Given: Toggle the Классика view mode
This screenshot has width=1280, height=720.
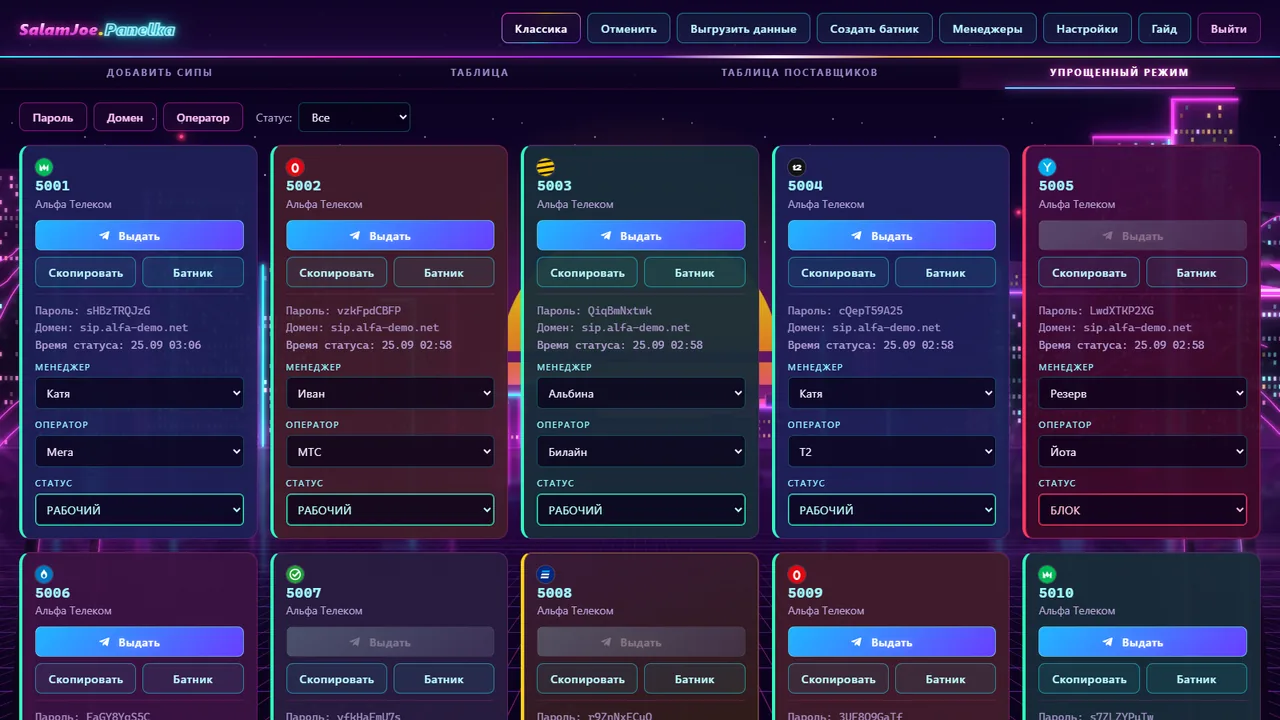Looking at the screenshot, I should coord(541,28).
